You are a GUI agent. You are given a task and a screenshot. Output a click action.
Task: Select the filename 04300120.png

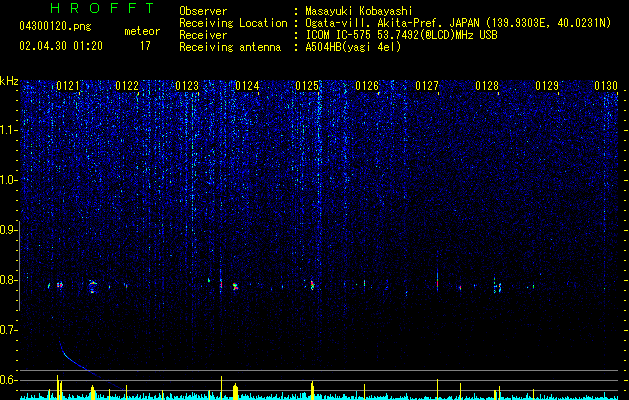pos(55,26)
